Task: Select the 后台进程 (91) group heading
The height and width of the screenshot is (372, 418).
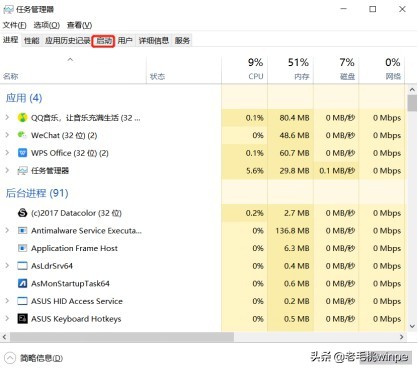Action: pyautogui.click(x=37, y=193)
